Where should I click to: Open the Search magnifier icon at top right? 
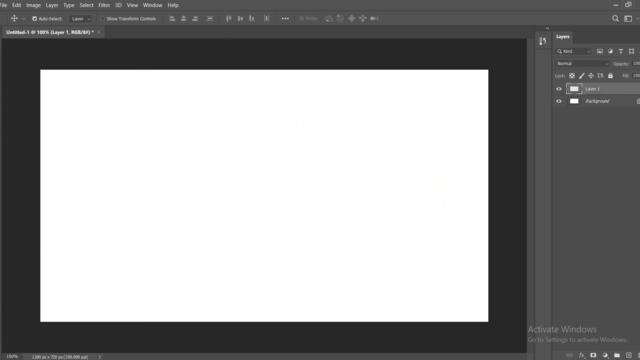click(615, 18)
